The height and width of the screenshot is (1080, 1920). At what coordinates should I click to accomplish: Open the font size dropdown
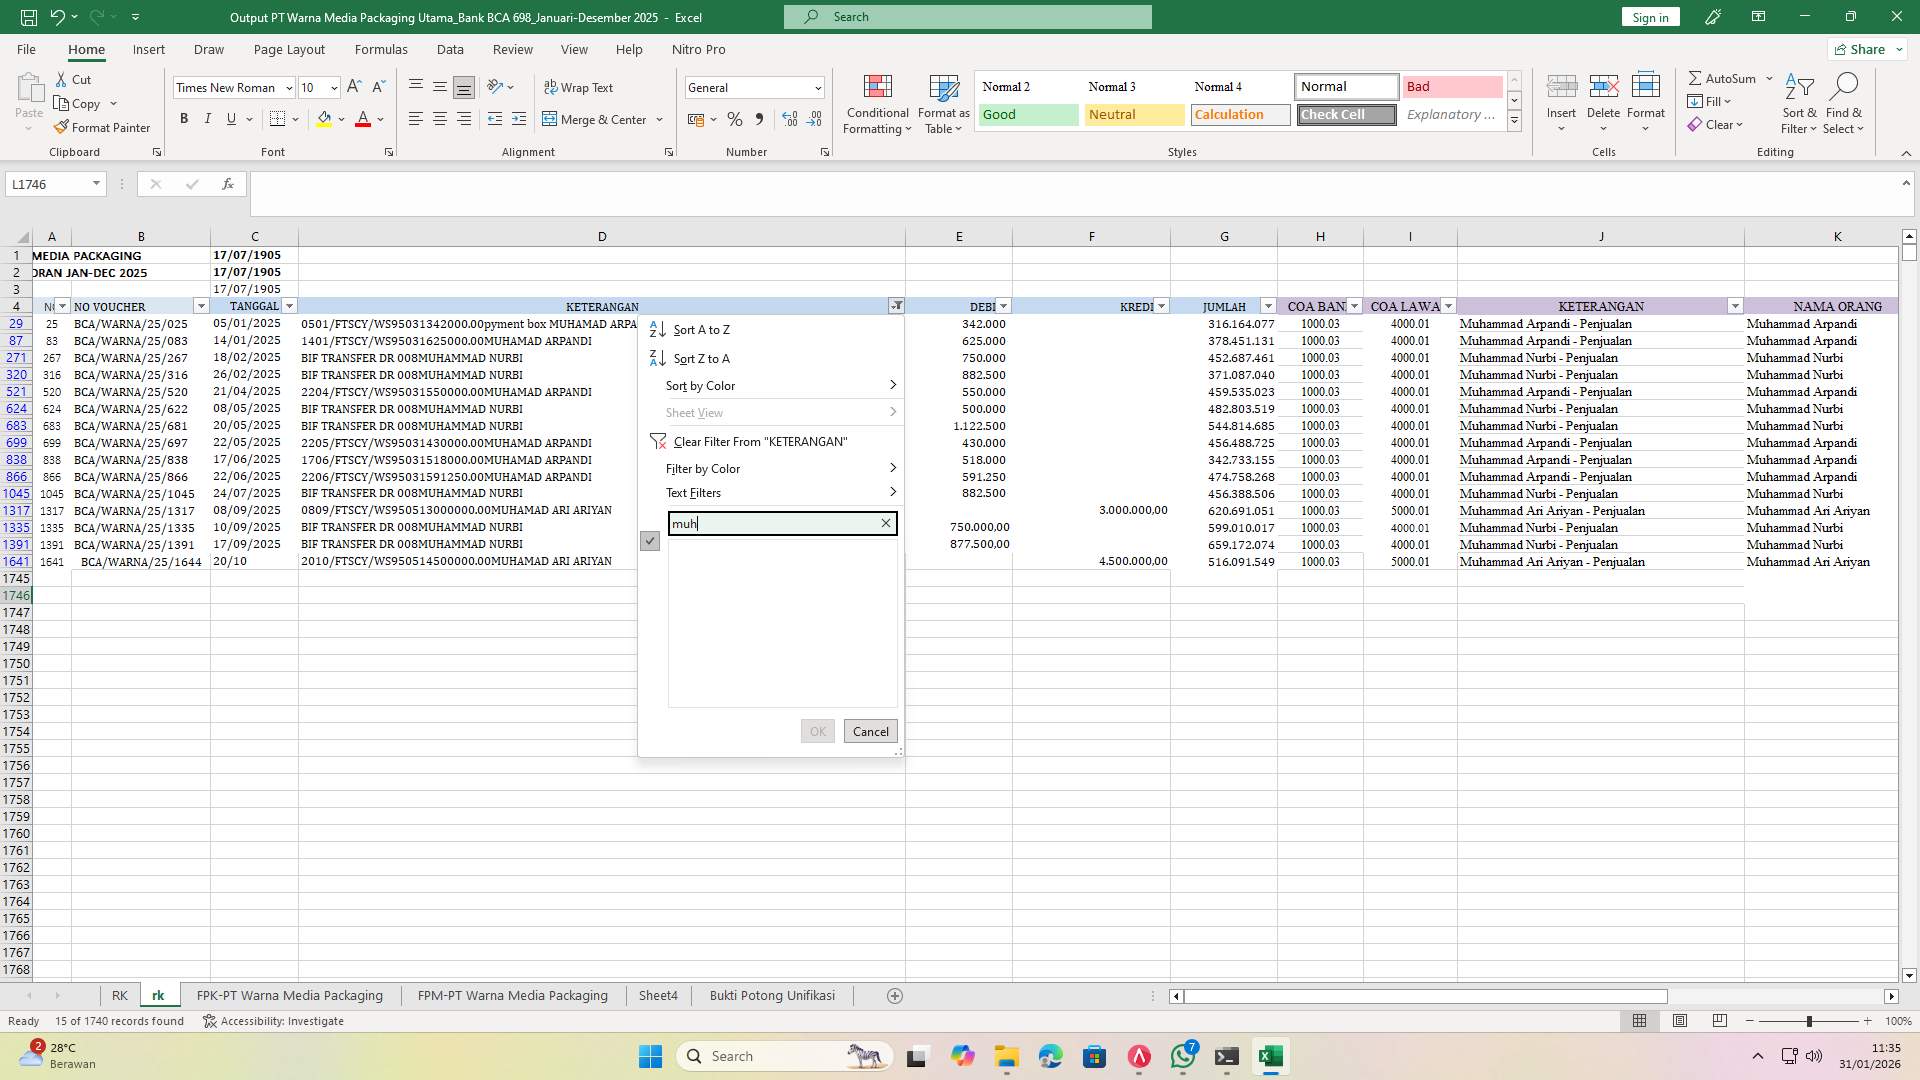point(333,88)
